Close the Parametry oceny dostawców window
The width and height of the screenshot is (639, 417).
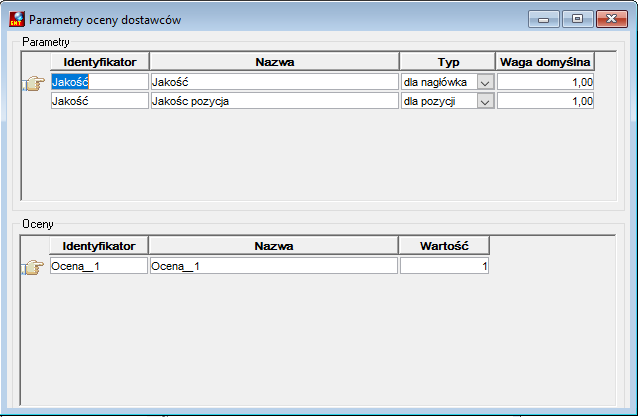click(612, 19)
